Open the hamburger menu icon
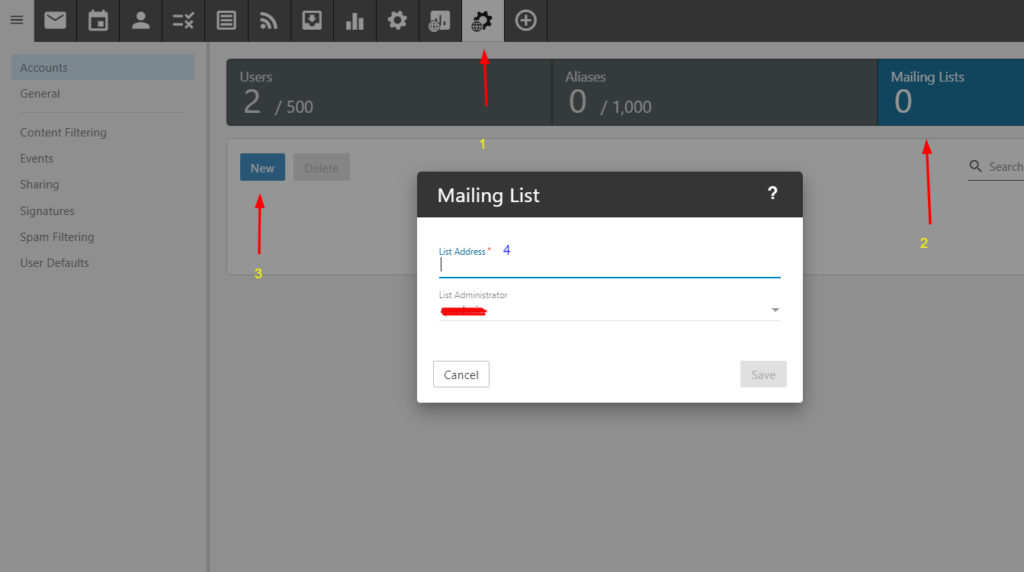The image size is (1024, 572). pos(16,20)
